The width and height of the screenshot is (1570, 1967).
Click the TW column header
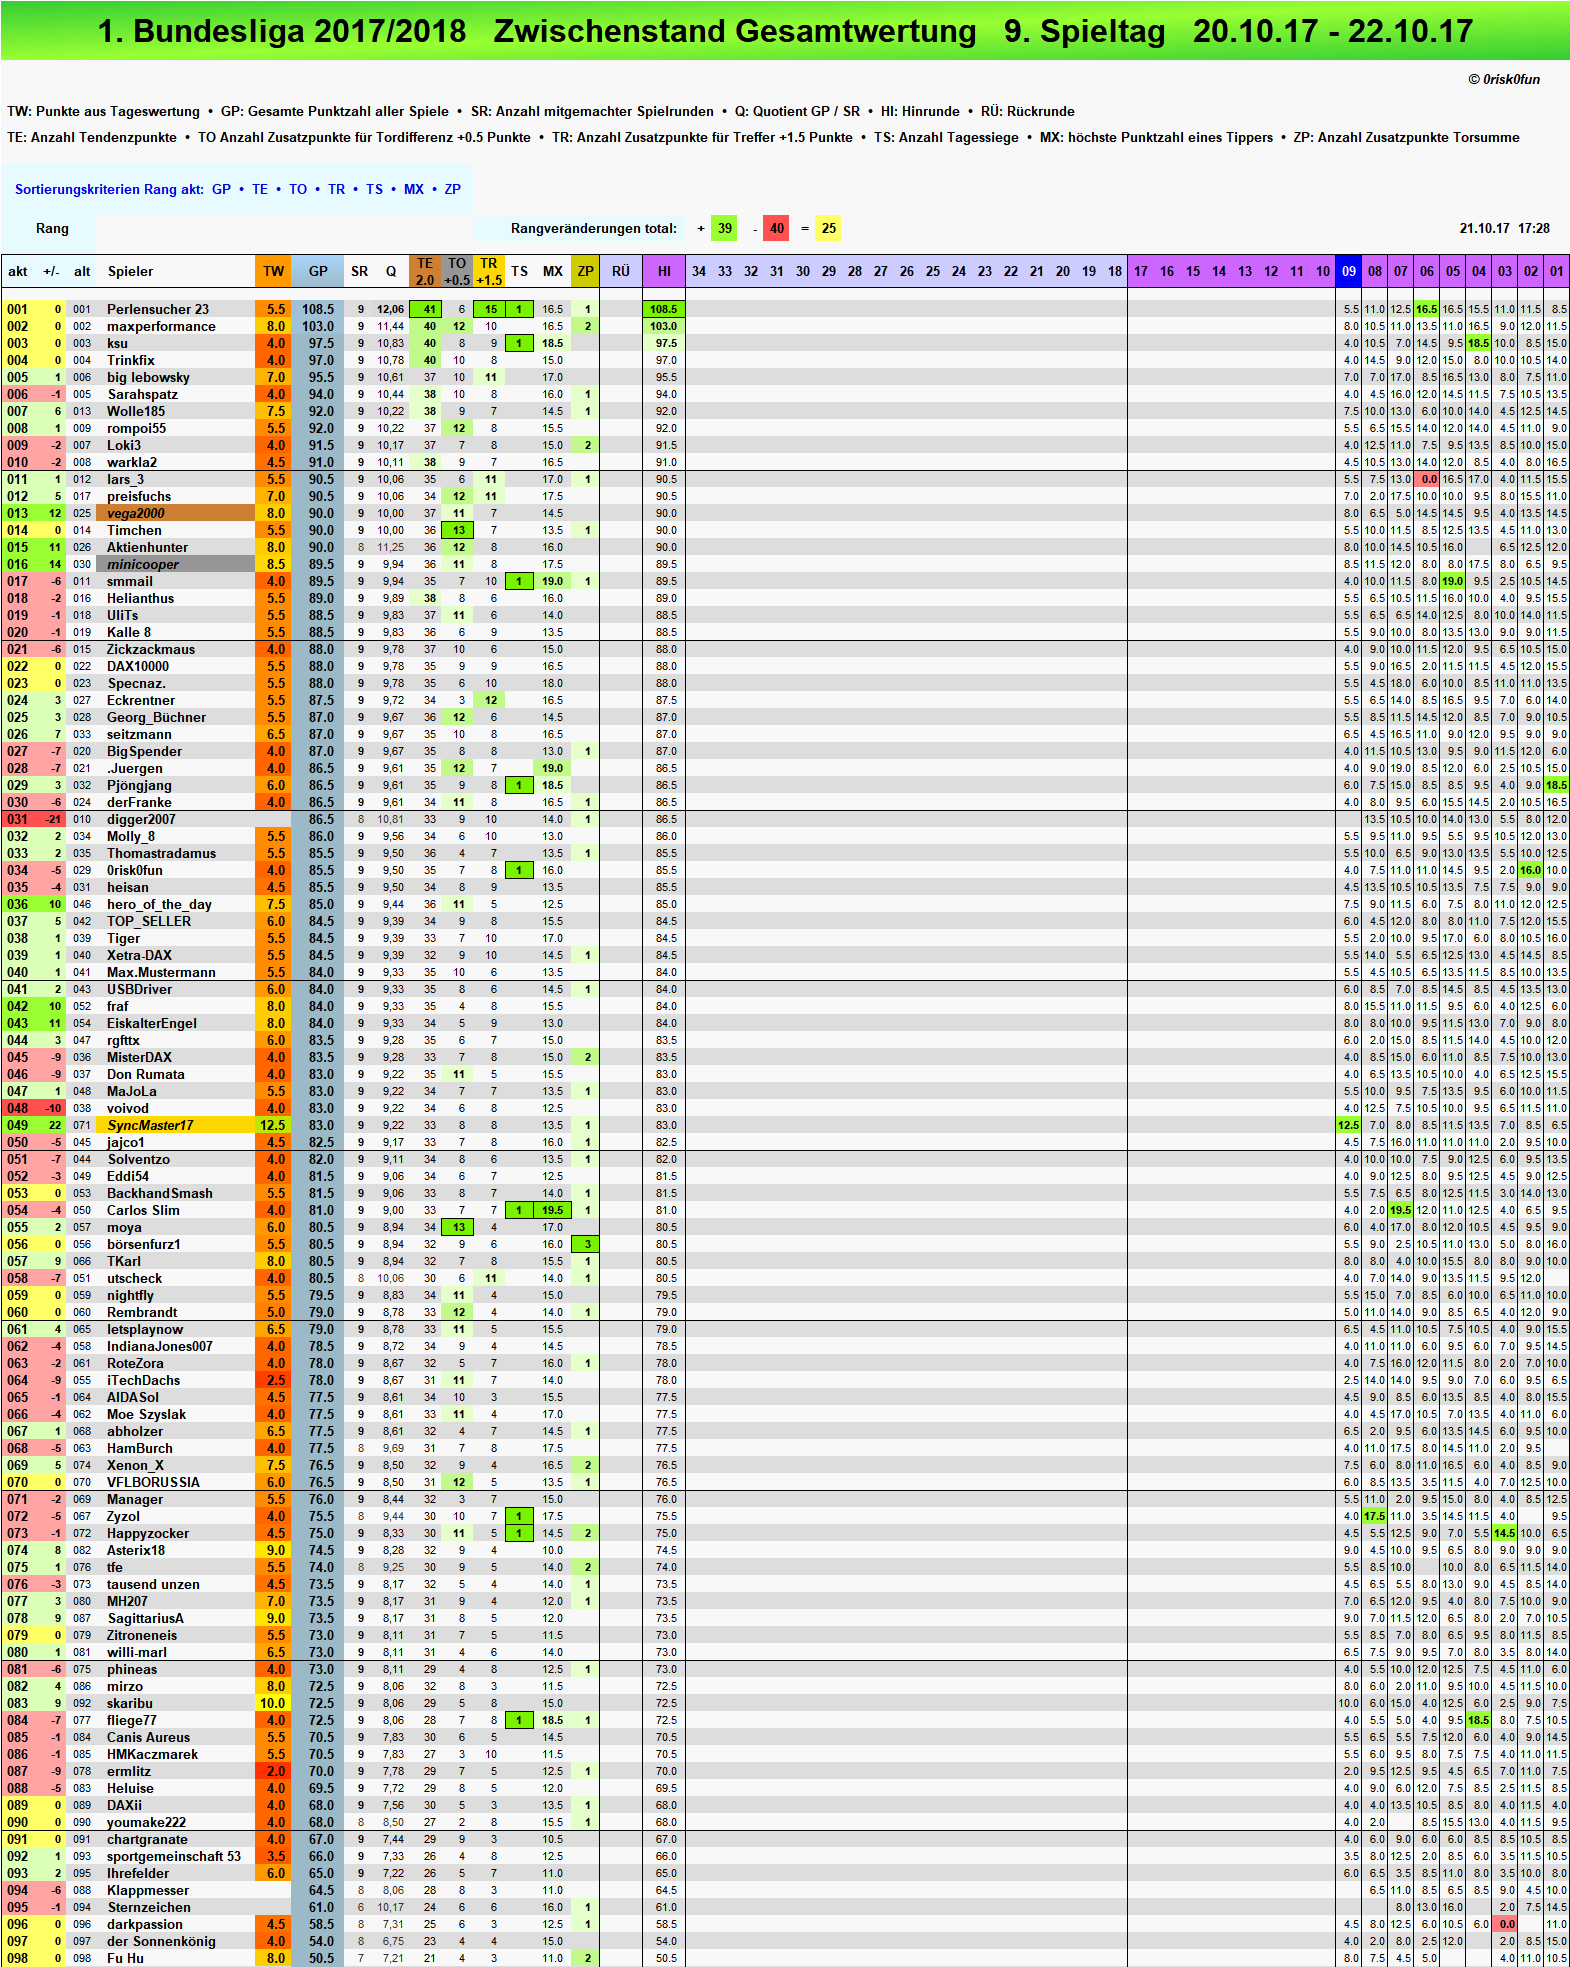point(273,271)
